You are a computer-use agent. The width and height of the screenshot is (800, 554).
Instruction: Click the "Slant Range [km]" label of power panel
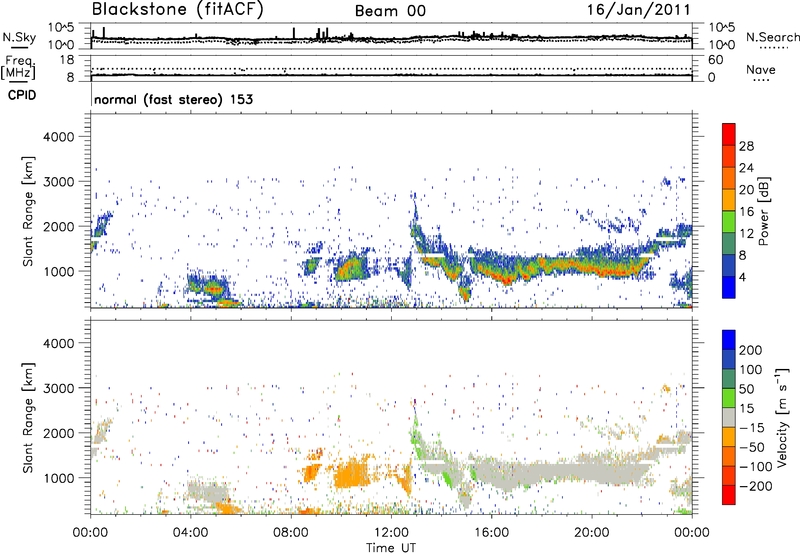[x=28, y=211]
